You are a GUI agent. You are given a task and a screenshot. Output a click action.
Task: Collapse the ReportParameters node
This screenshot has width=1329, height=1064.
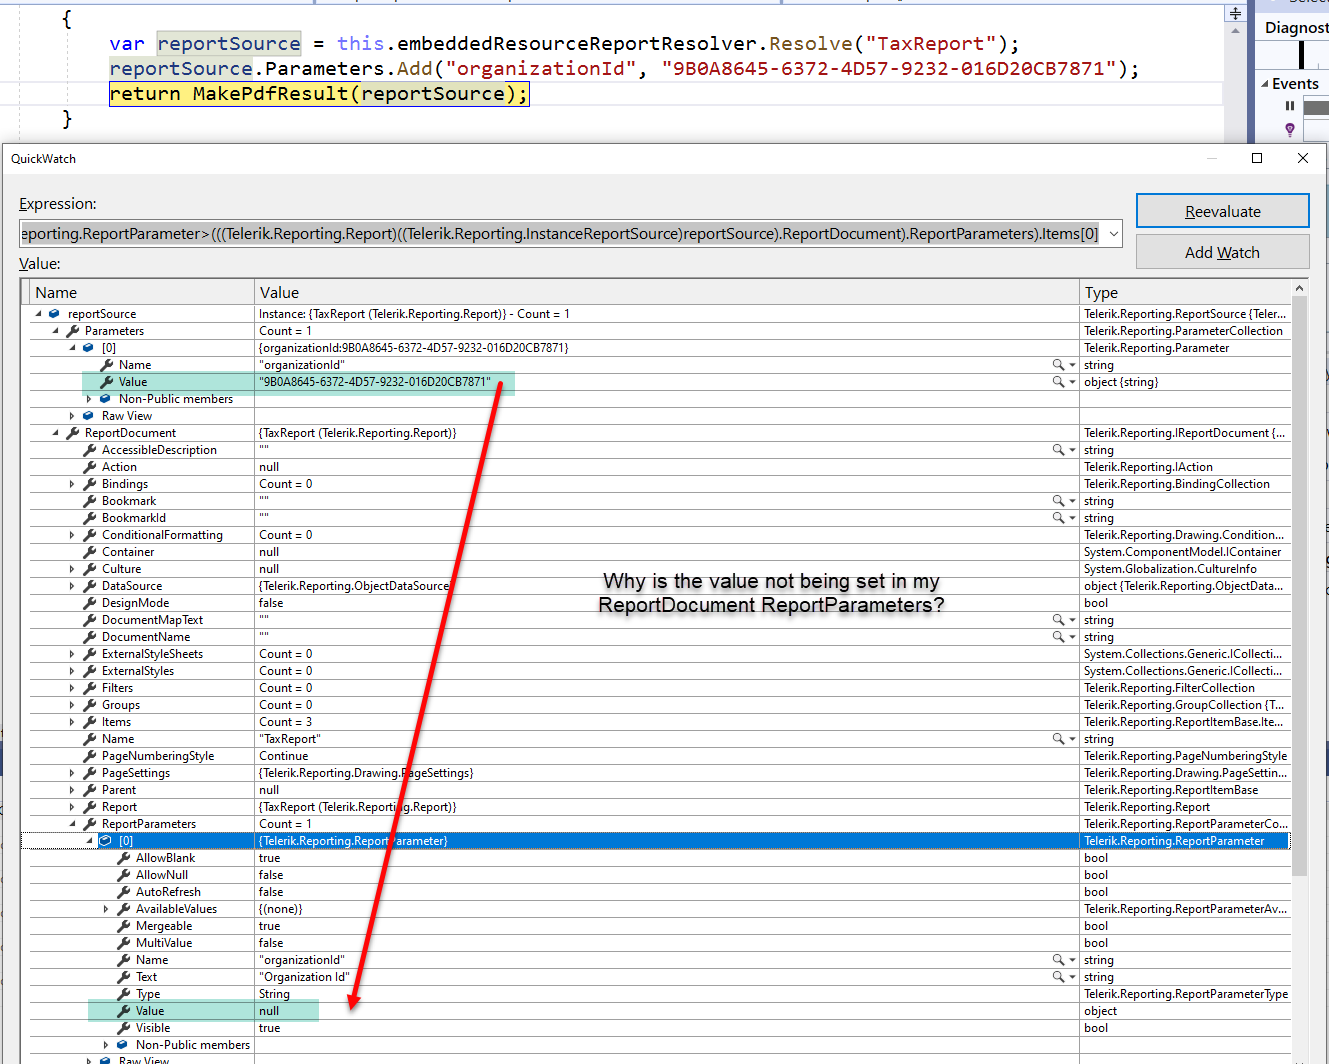coord(72,824)
